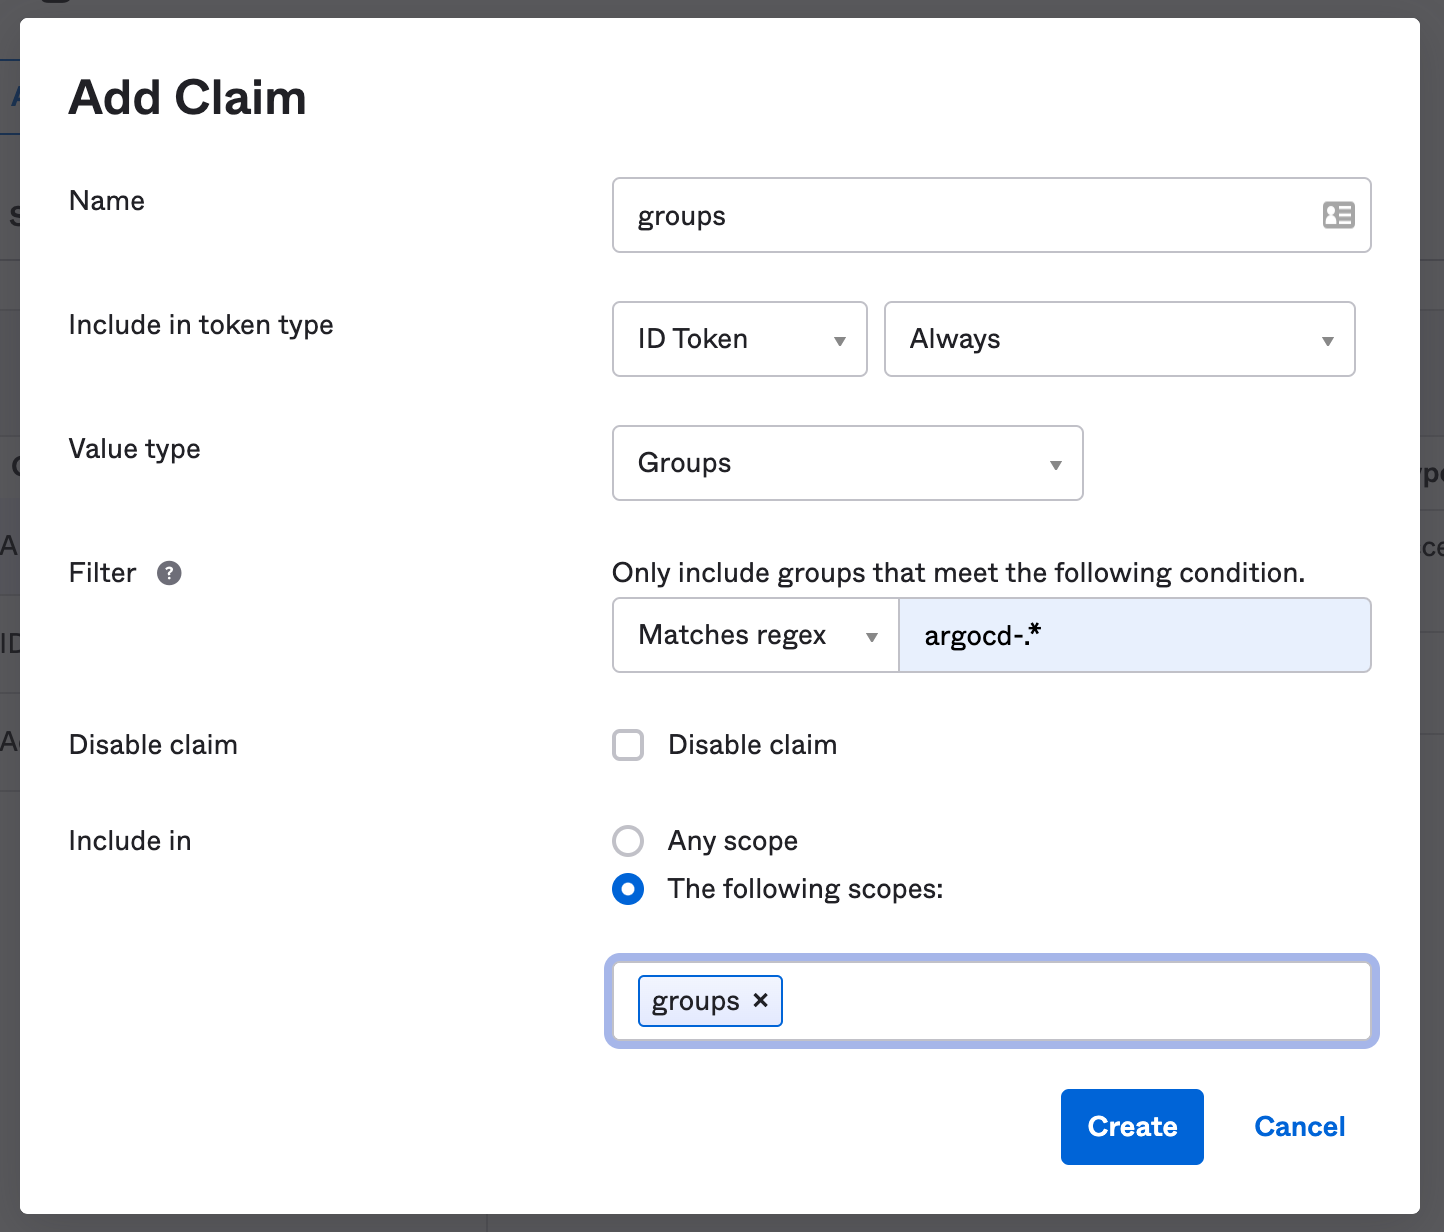Click the regex field containing argocd-.*
The height and width of the screenshot is (1232, 1444).
[1134, 635]
